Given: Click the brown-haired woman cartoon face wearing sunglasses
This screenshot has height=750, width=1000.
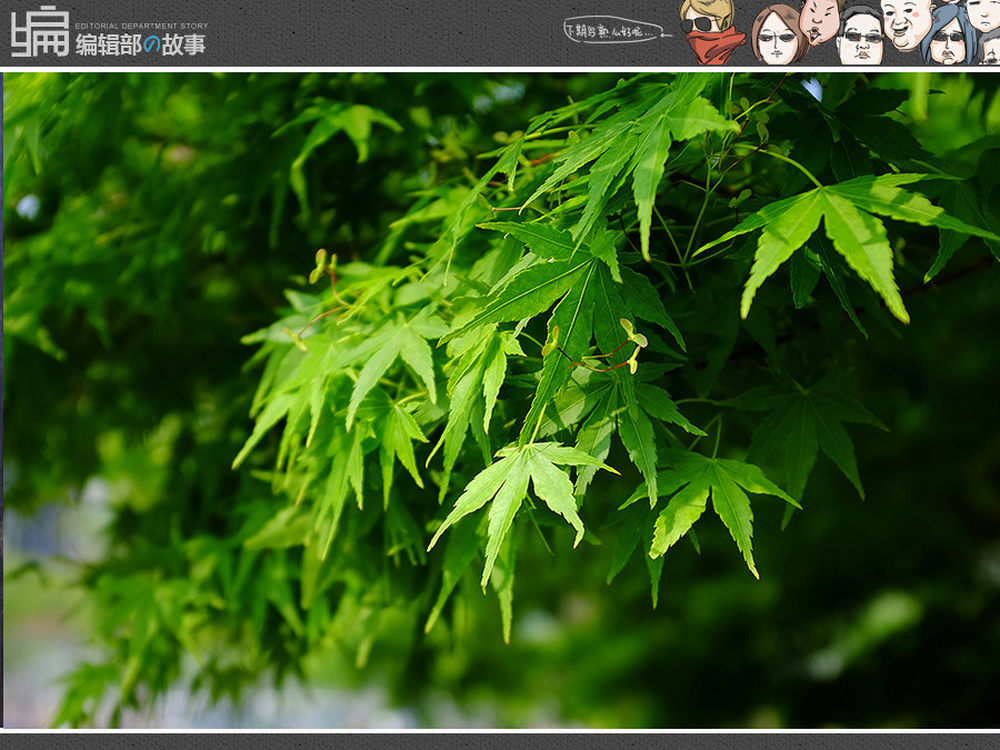Looking at the screenshot, I should click(779, 36).
